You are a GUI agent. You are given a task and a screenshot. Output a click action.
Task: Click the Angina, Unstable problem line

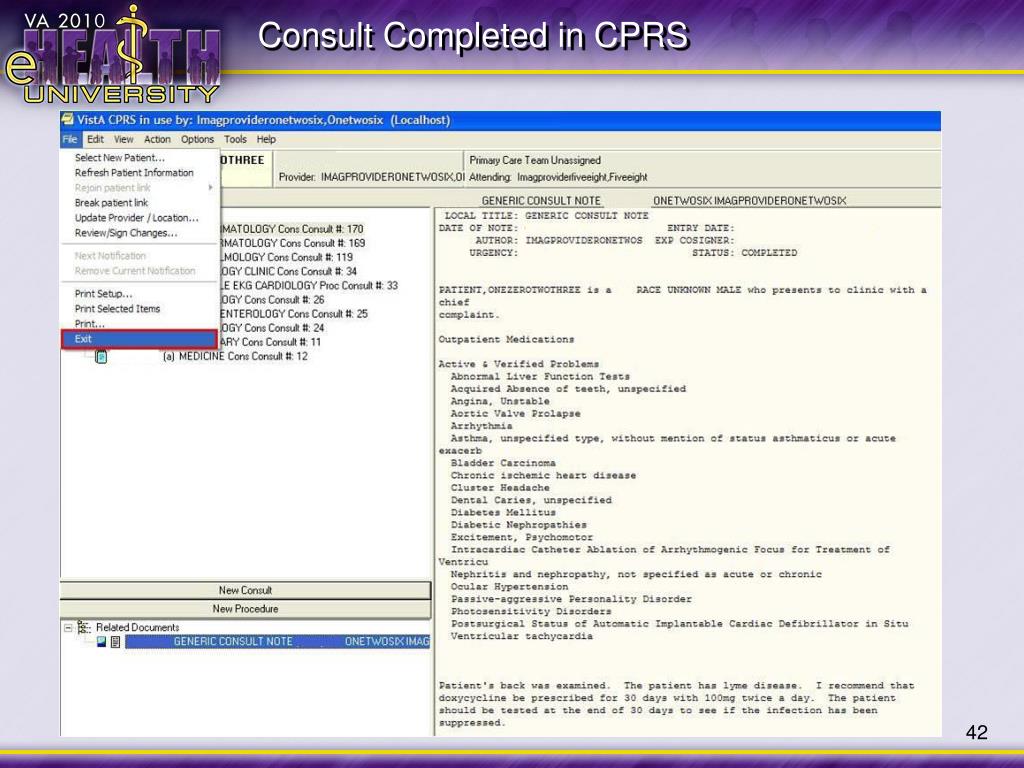(x=500, y=402)
